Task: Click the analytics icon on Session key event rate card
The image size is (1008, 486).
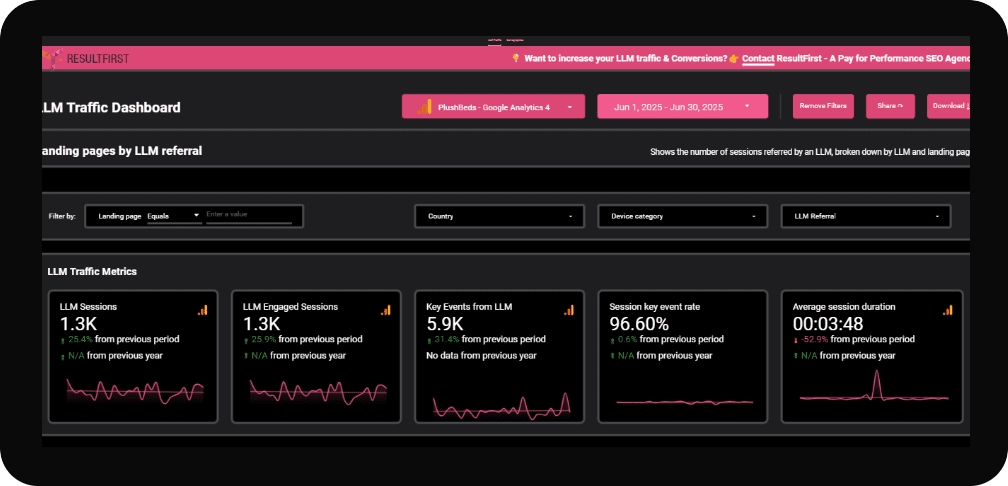Action: point(751,310)
